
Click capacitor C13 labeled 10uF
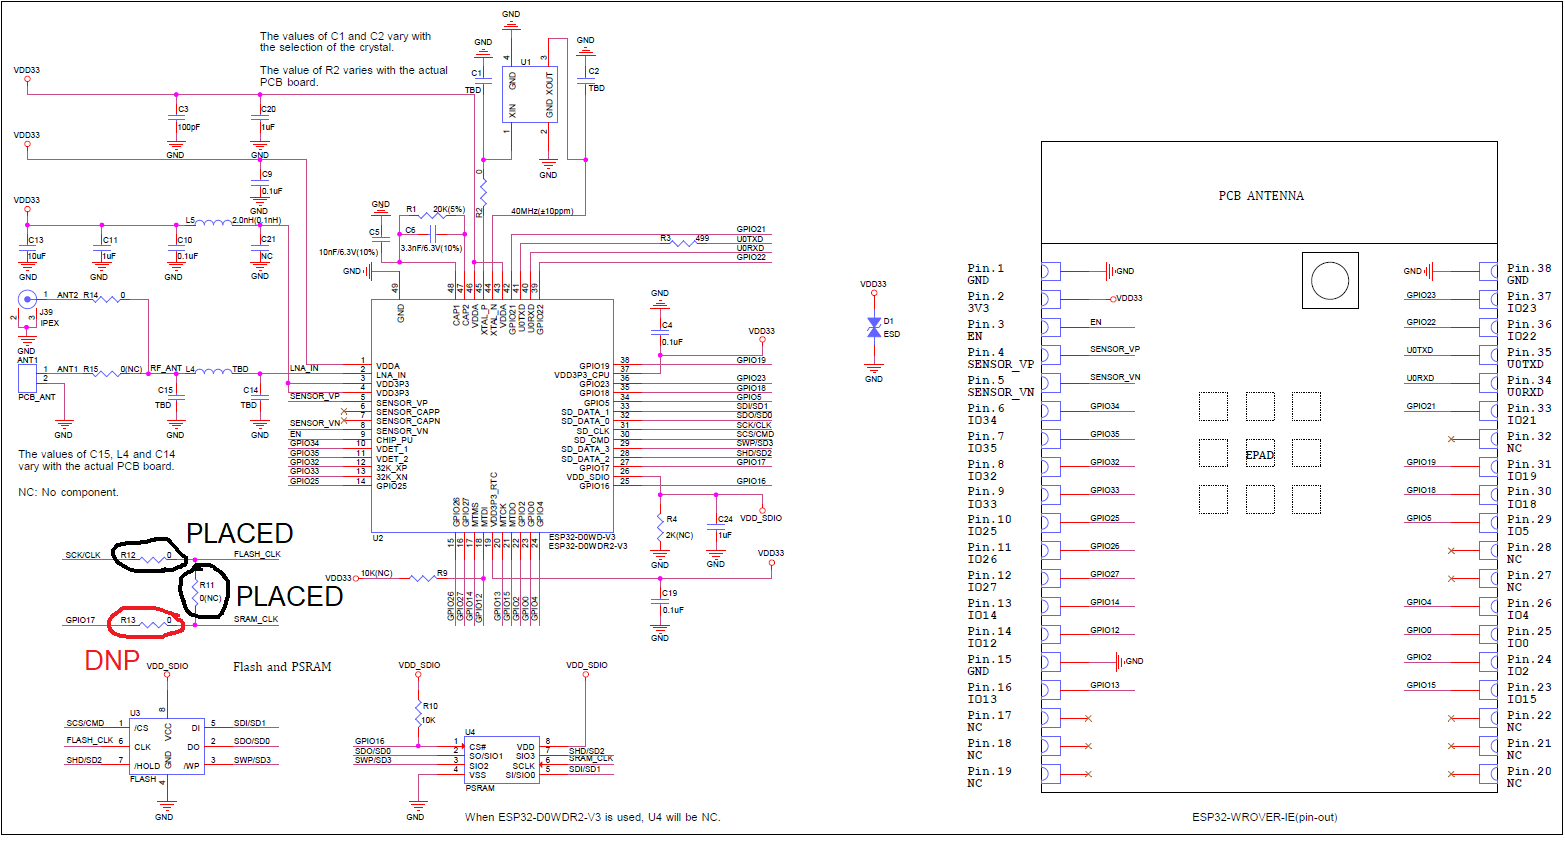27,249
